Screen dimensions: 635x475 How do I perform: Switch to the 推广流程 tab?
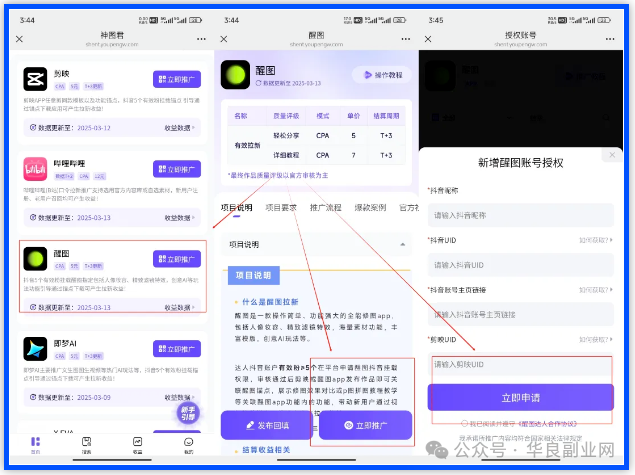click(324, 207)
